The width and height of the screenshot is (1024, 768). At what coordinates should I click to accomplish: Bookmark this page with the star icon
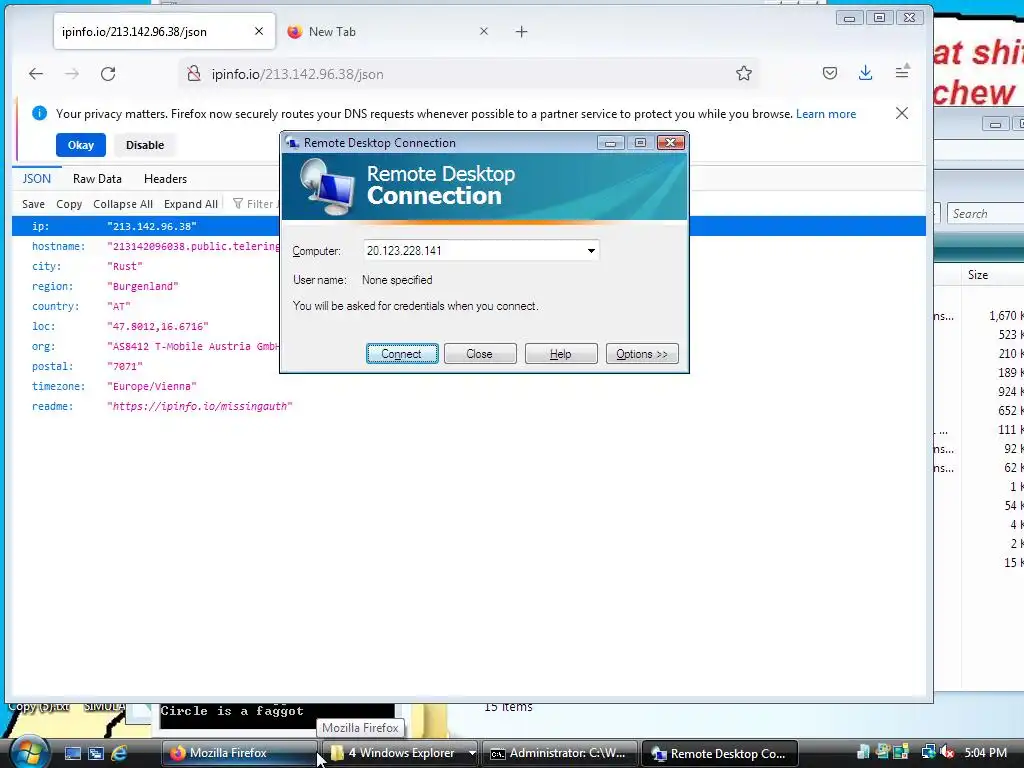pyautogui.click(x=743, y=74)
